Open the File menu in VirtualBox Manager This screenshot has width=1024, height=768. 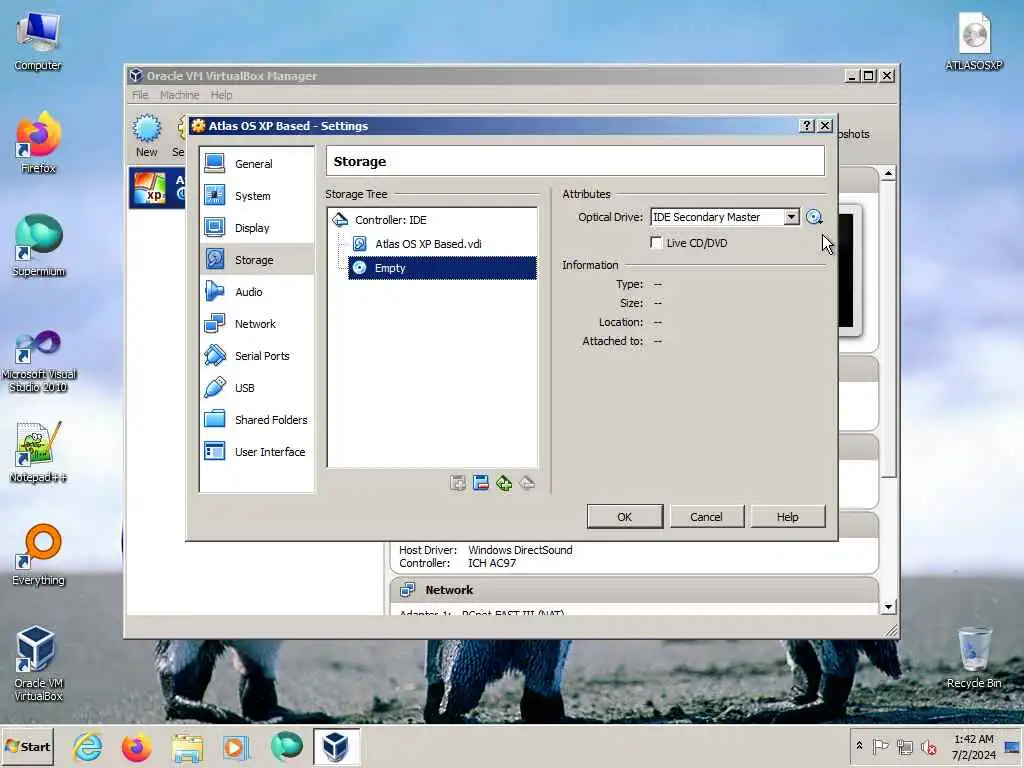tap(140, 95)
